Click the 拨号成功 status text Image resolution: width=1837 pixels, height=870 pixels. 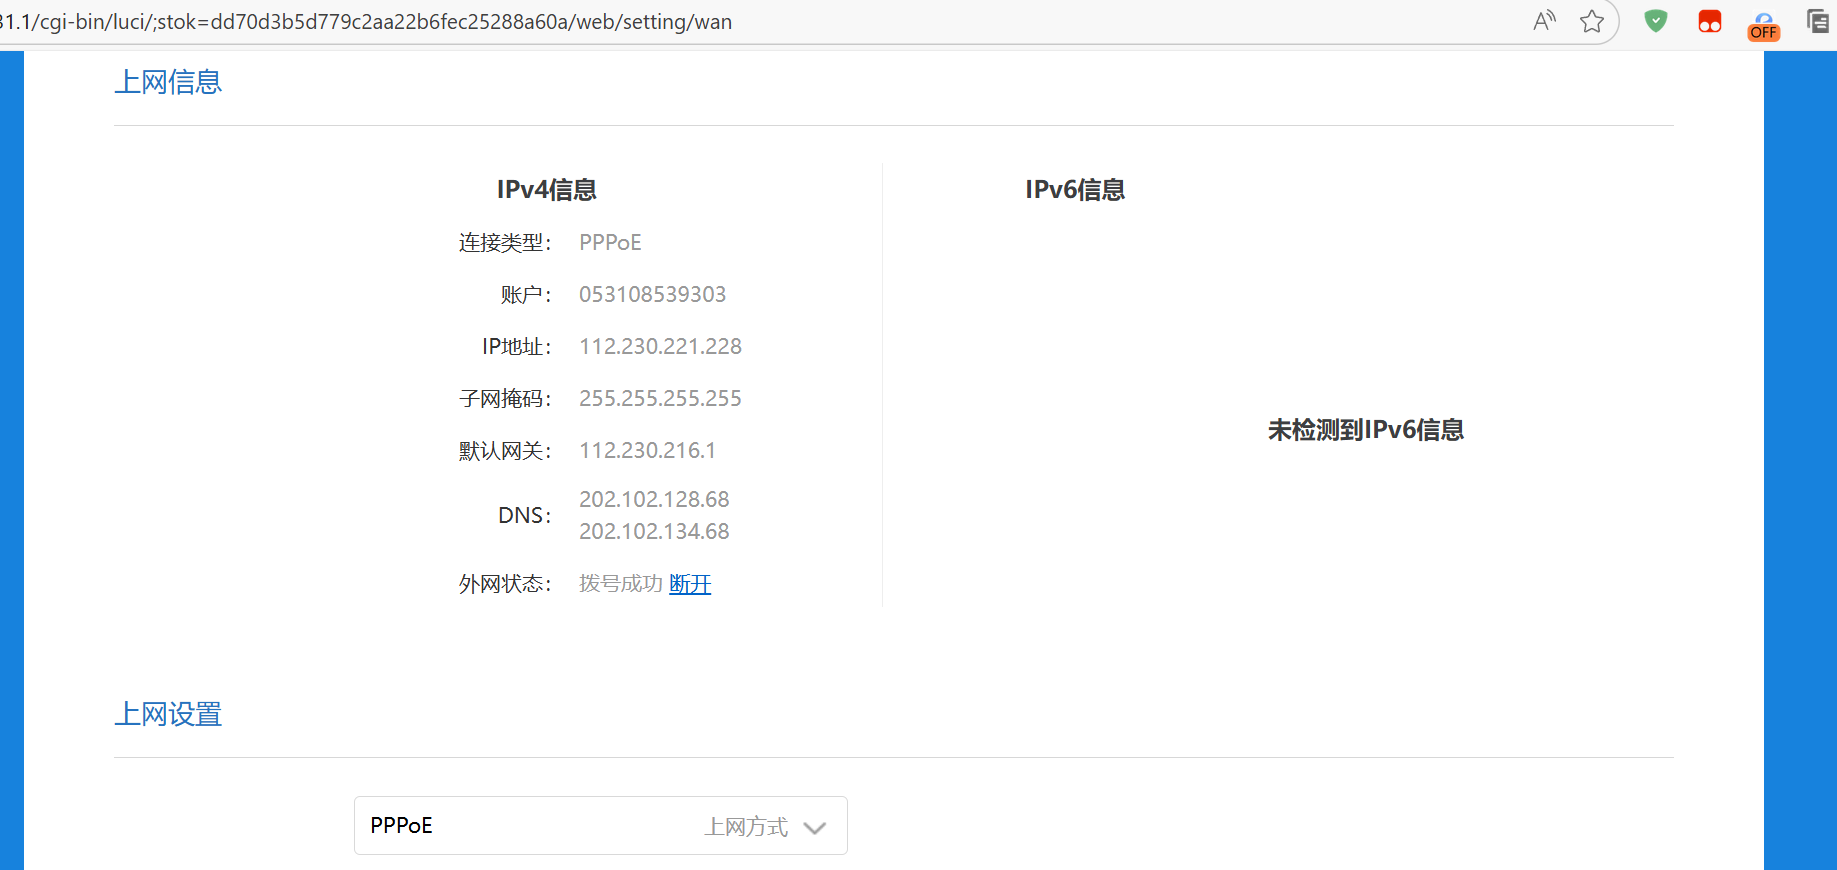[621, 584]
